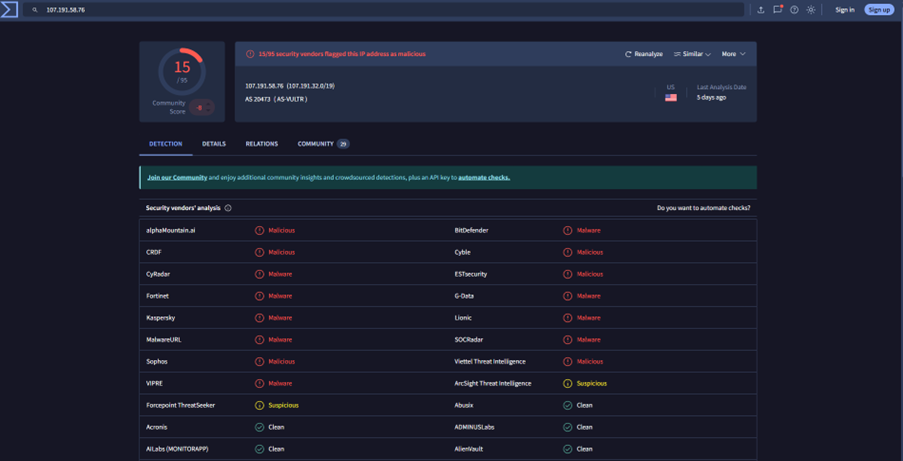
Task: Click the alert icon beside flagged-malicious banner
Action: click(x=250, y=54)
